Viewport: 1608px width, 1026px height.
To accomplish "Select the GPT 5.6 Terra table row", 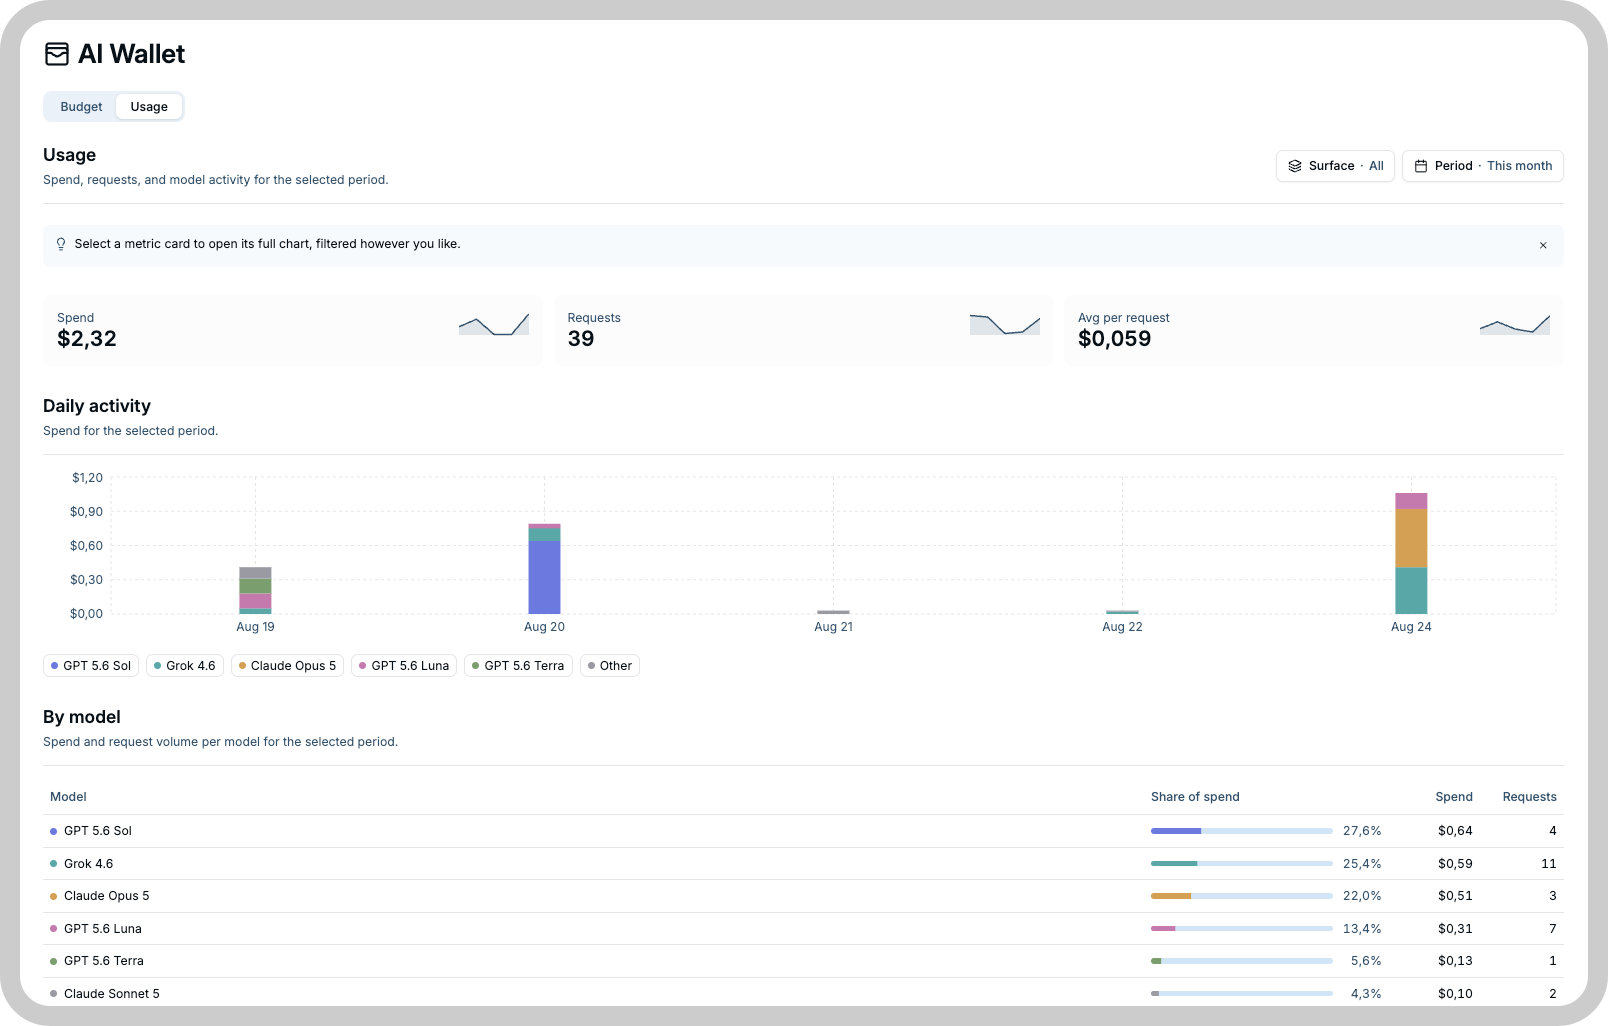I will tap(803, 961).
